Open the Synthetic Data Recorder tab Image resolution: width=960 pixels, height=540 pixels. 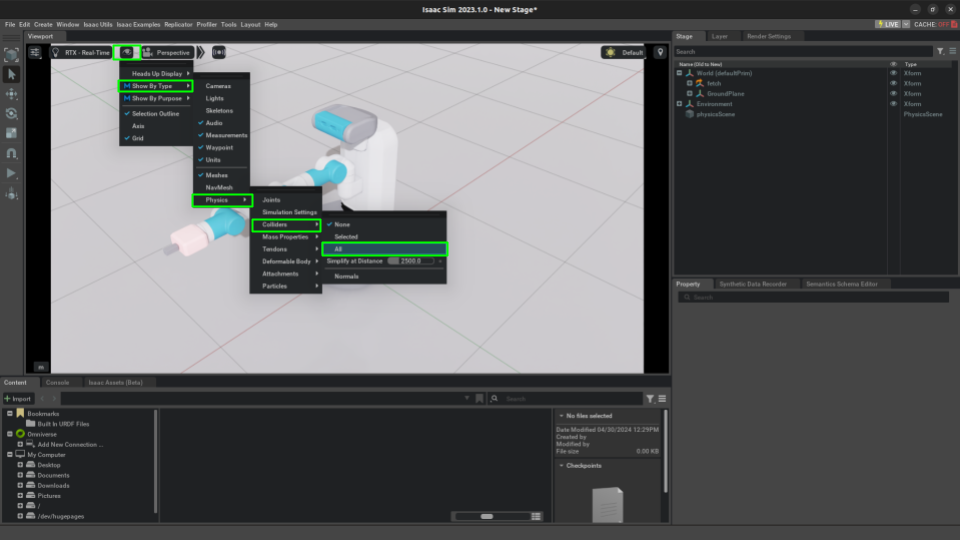[753, 284]
